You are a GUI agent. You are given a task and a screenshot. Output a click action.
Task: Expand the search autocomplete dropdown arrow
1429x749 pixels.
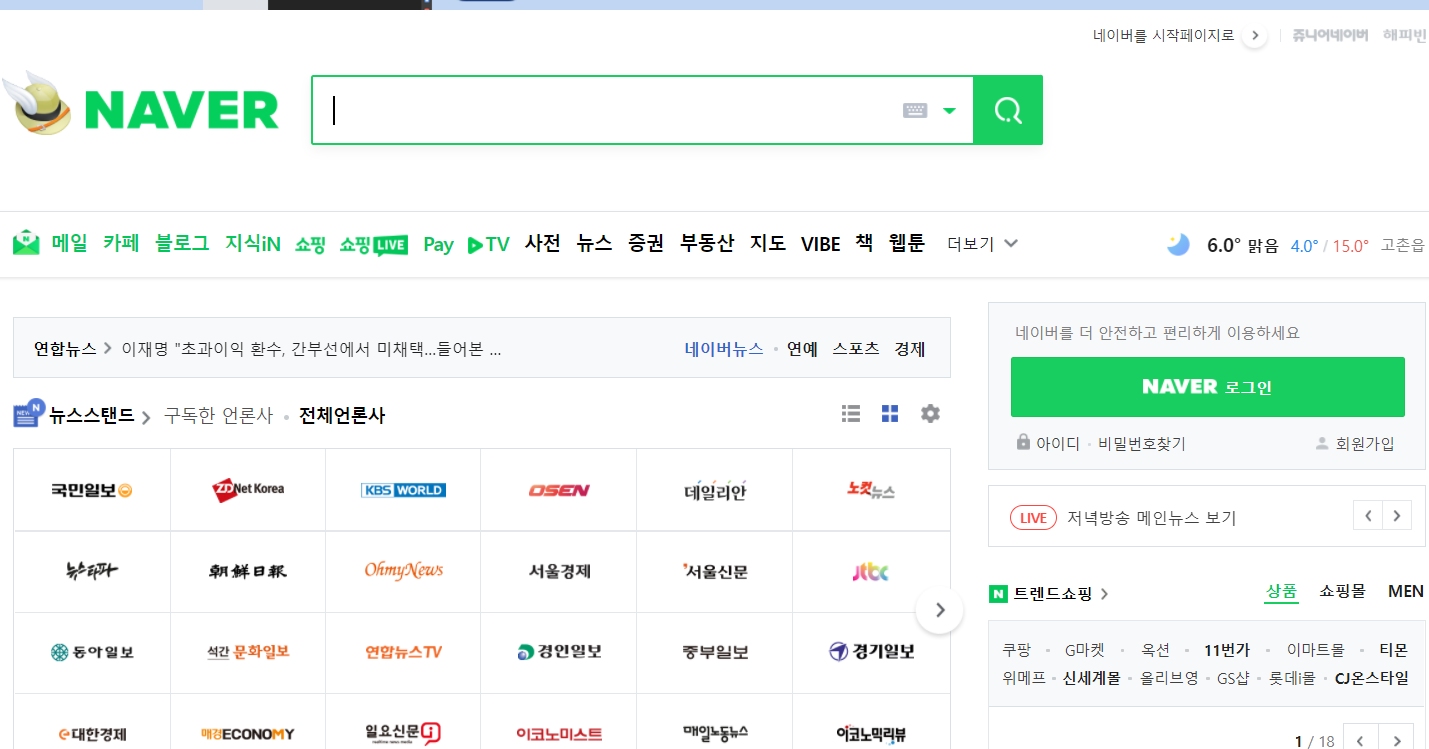(x=949, y=111)
